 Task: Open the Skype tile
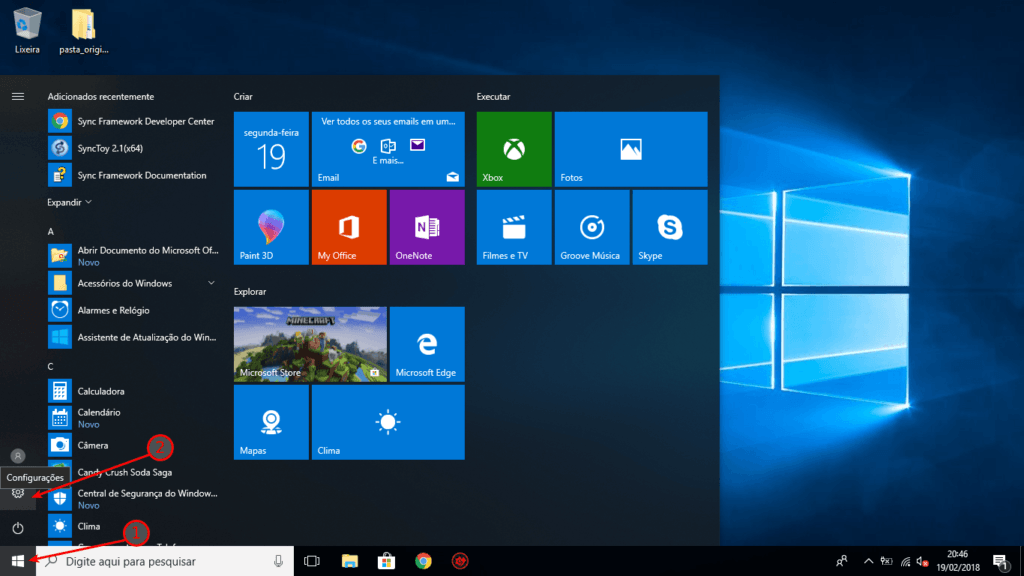point(670,227)
